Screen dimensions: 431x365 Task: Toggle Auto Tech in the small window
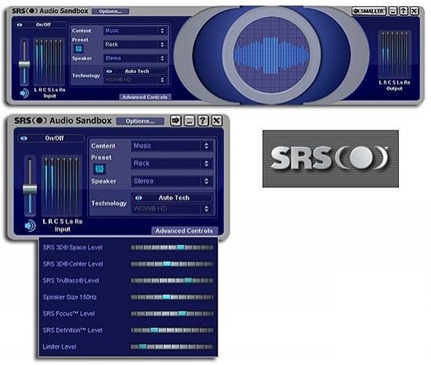(172, 198)
